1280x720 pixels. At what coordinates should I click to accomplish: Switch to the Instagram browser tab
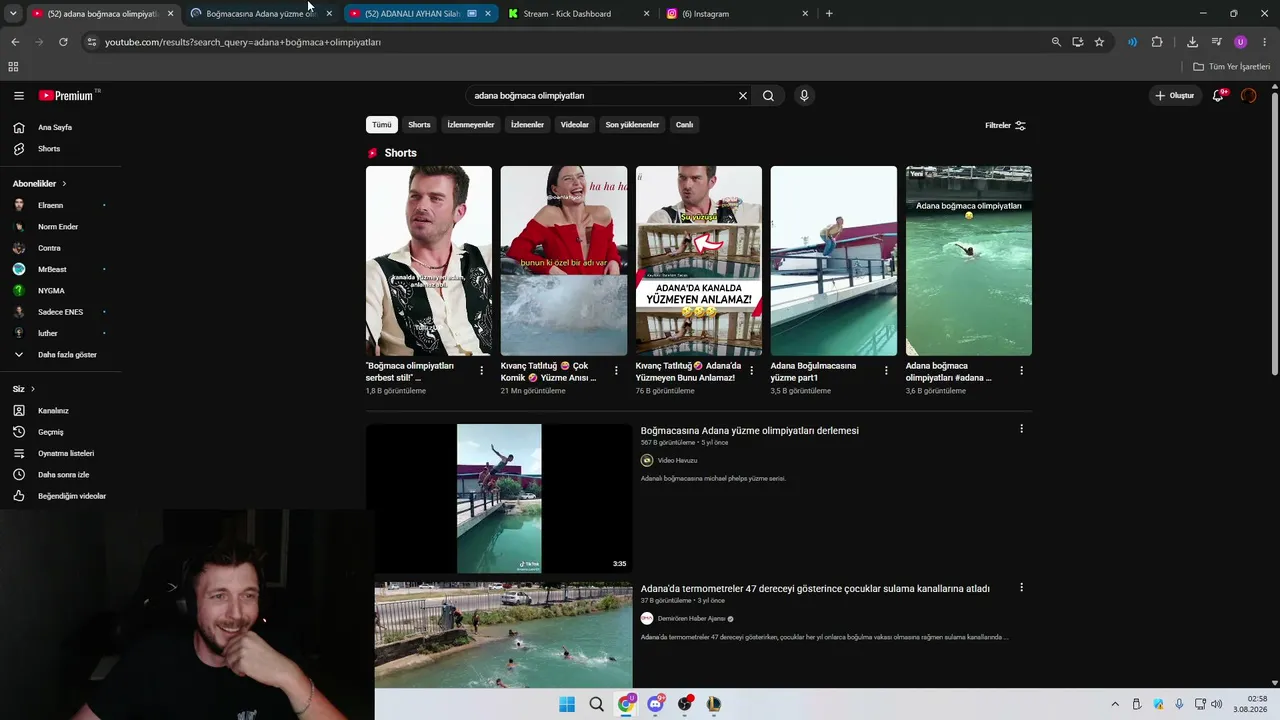tap(738, 14)
